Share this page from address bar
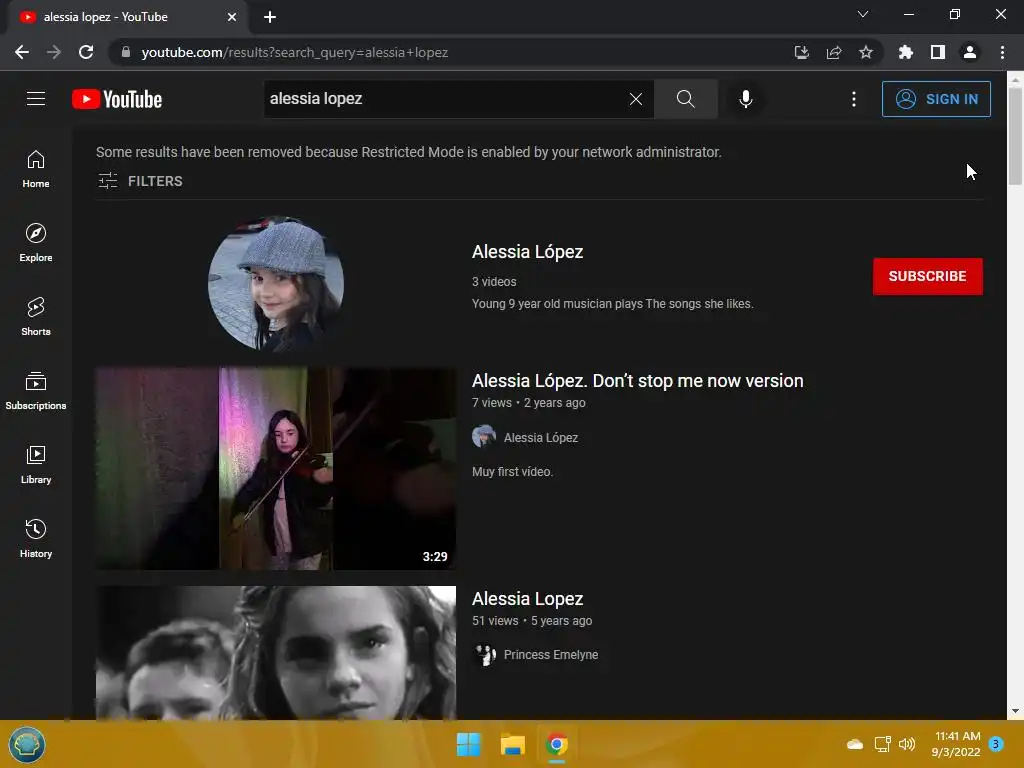 [833, 52]
